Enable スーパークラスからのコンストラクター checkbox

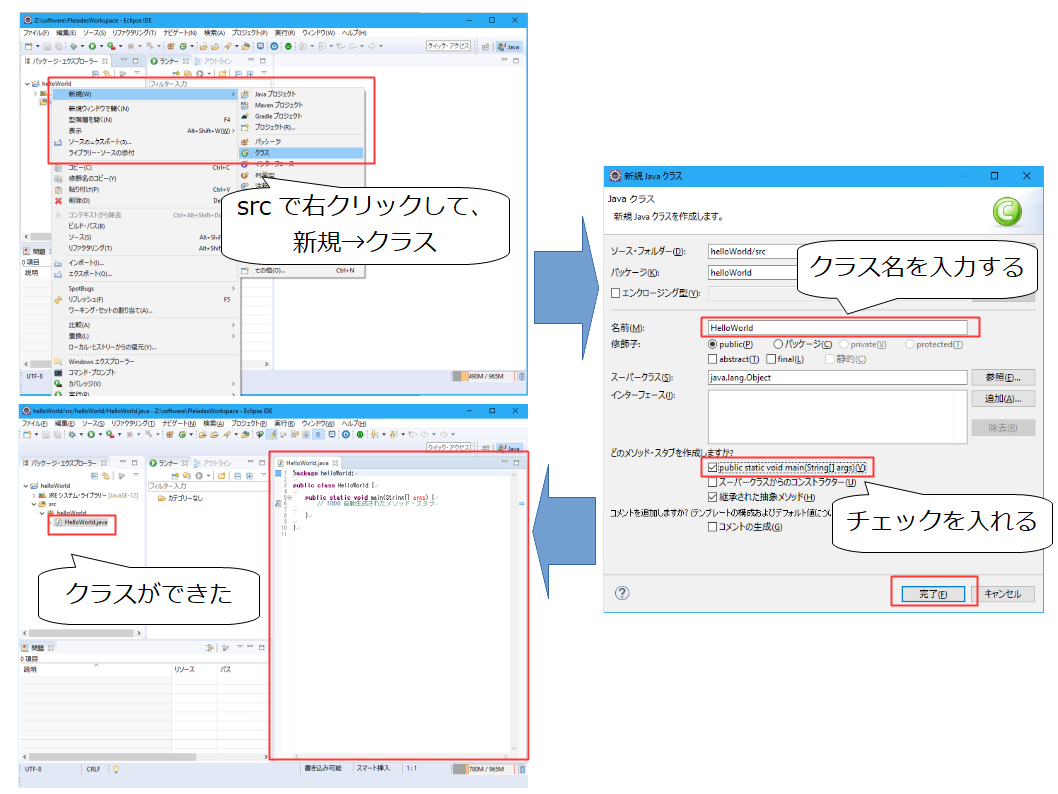[x=713, y=482]
